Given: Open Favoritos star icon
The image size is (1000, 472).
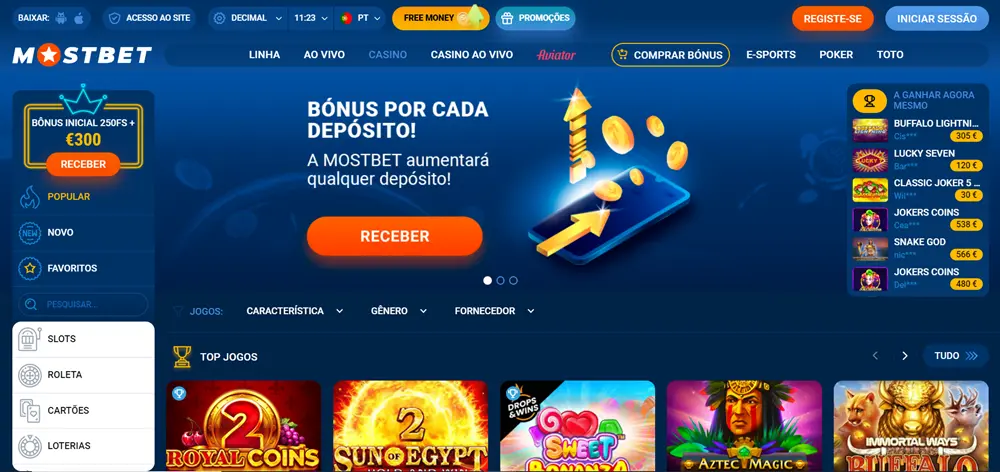Looking at the screenshot, I should point(30,269).
